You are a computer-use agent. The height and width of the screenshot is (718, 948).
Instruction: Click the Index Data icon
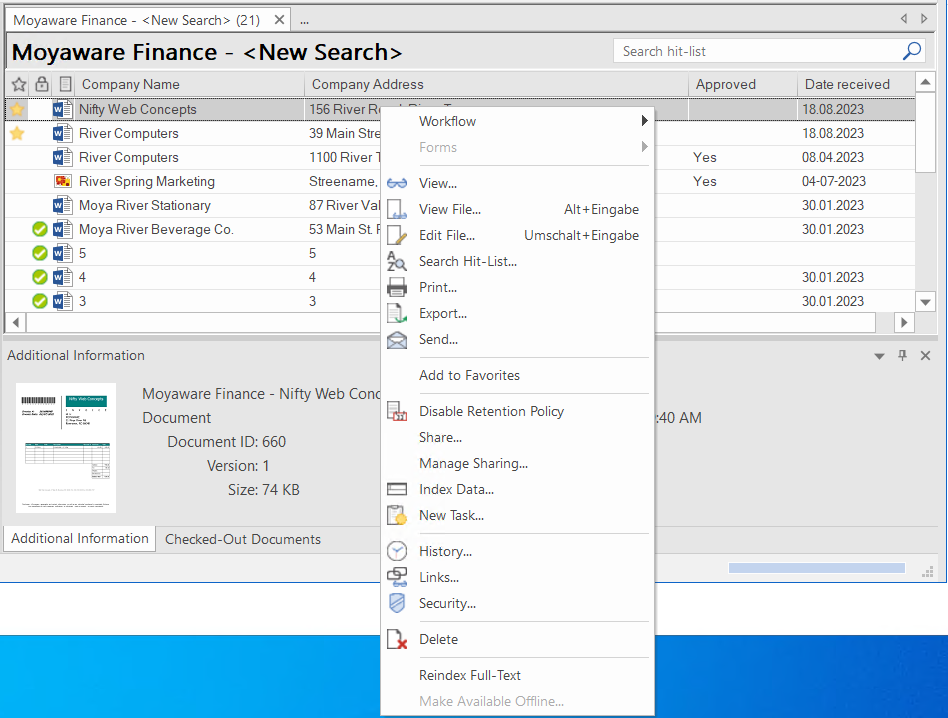point(397,489)
